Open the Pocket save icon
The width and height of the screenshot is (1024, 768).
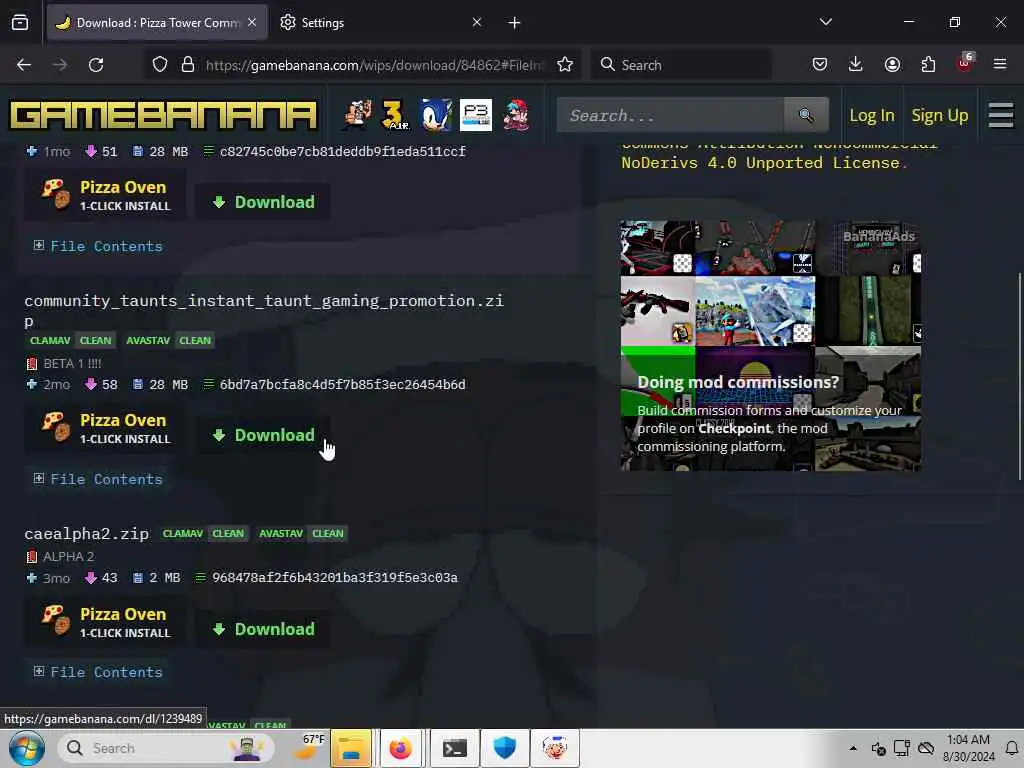[x=820, y=64]
